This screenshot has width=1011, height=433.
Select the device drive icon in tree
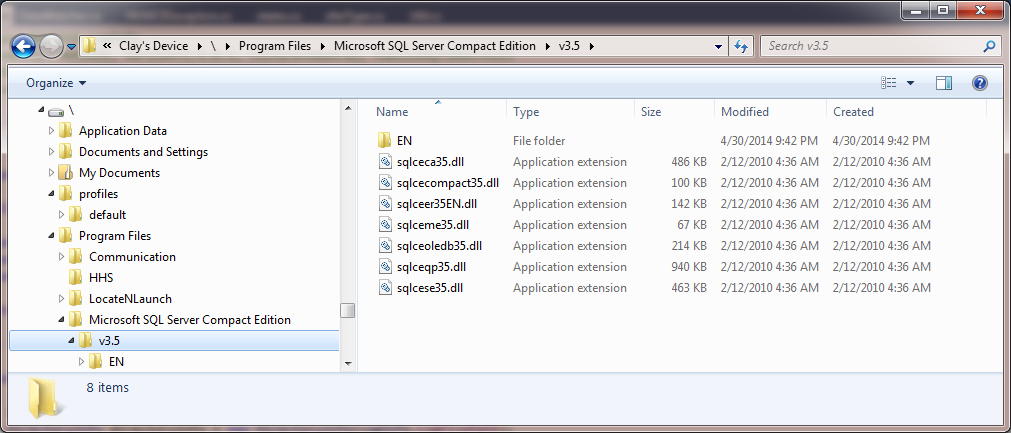point(55,111)
